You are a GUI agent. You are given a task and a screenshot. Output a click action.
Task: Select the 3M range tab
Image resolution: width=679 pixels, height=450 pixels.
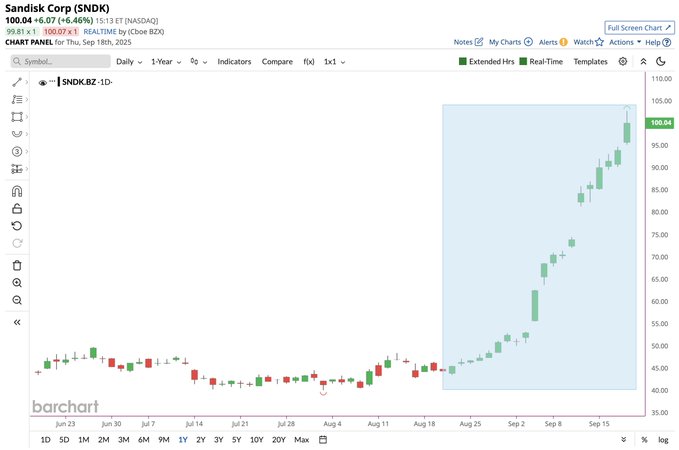click(x=124, y=440)
